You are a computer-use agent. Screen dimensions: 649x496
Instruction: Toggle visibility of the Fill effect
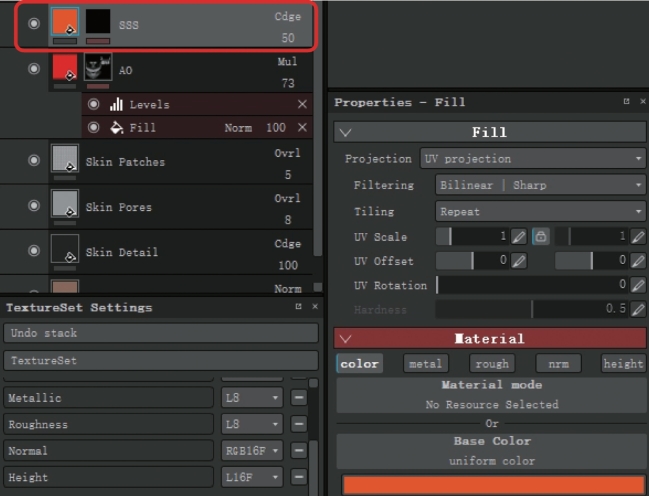(94, 128)
